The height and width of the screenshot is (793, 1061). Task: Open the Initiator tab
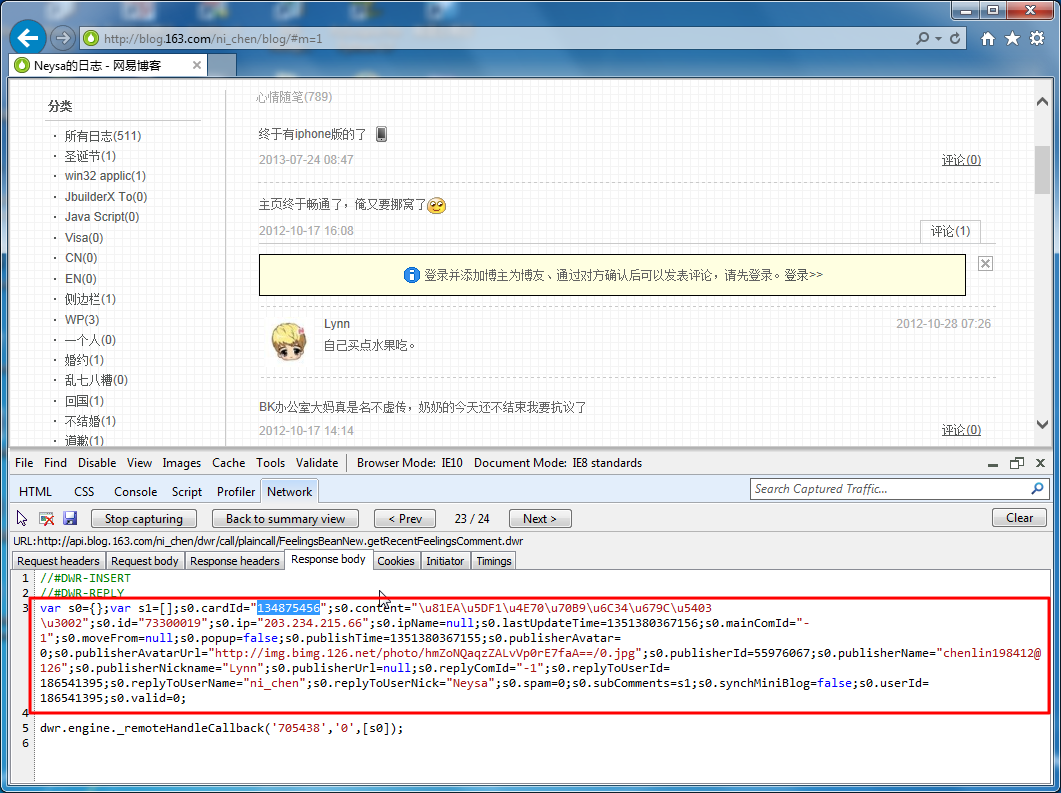click(x=445, y=561)
